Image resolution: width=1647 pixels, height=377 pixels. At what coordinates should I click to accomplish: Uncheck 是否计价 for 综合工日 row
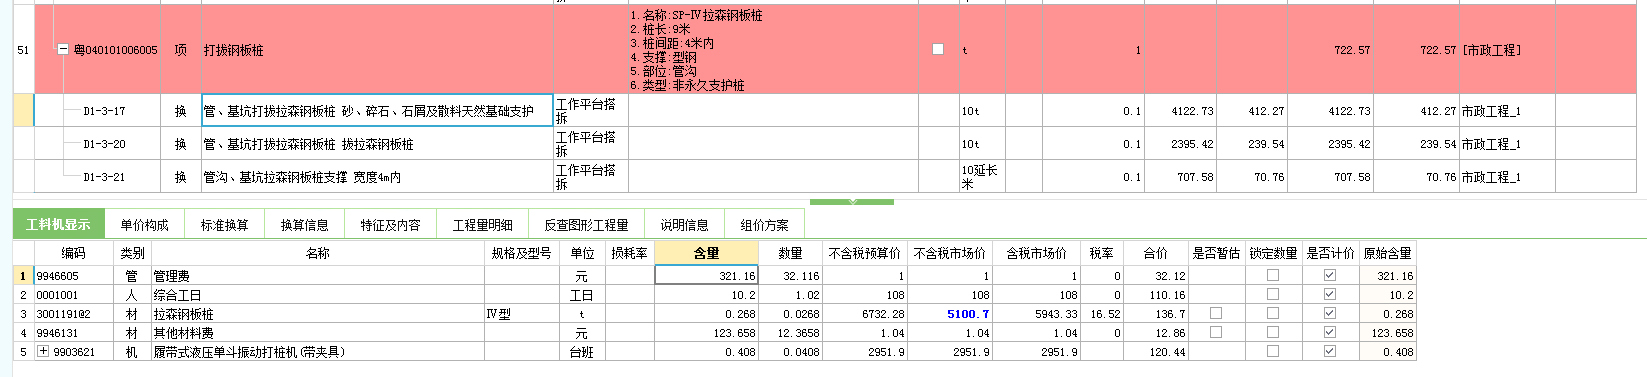pos(1330,295)
